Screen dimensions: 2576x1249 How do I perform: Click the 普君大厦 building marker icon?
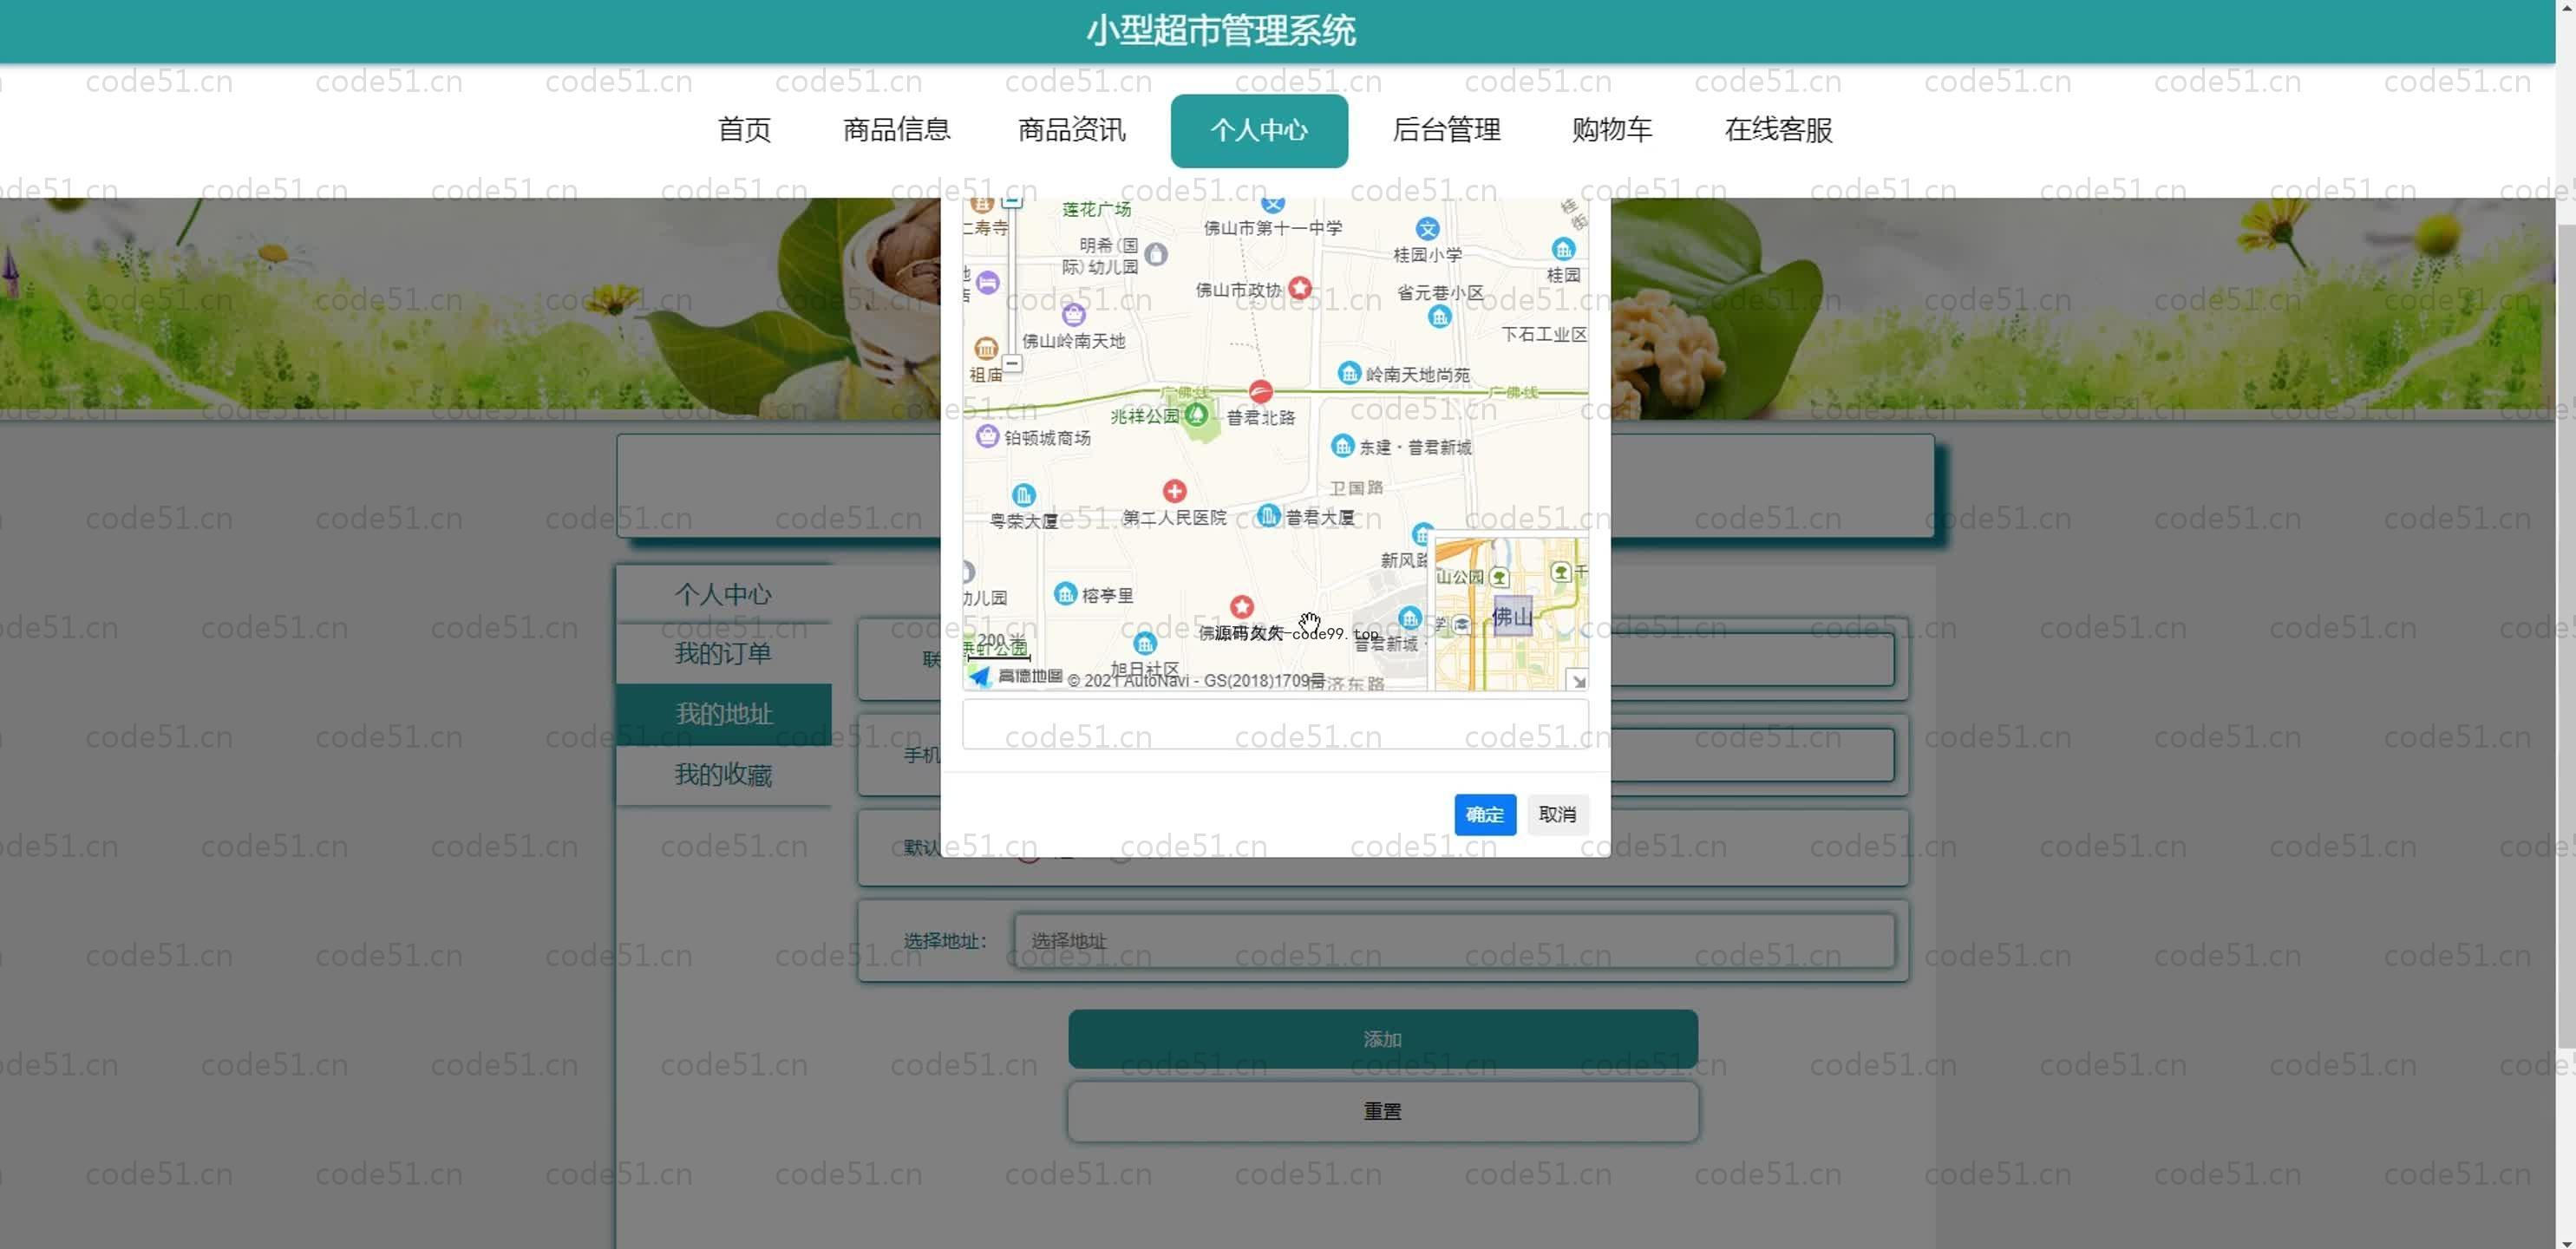tap(1268, 516)
